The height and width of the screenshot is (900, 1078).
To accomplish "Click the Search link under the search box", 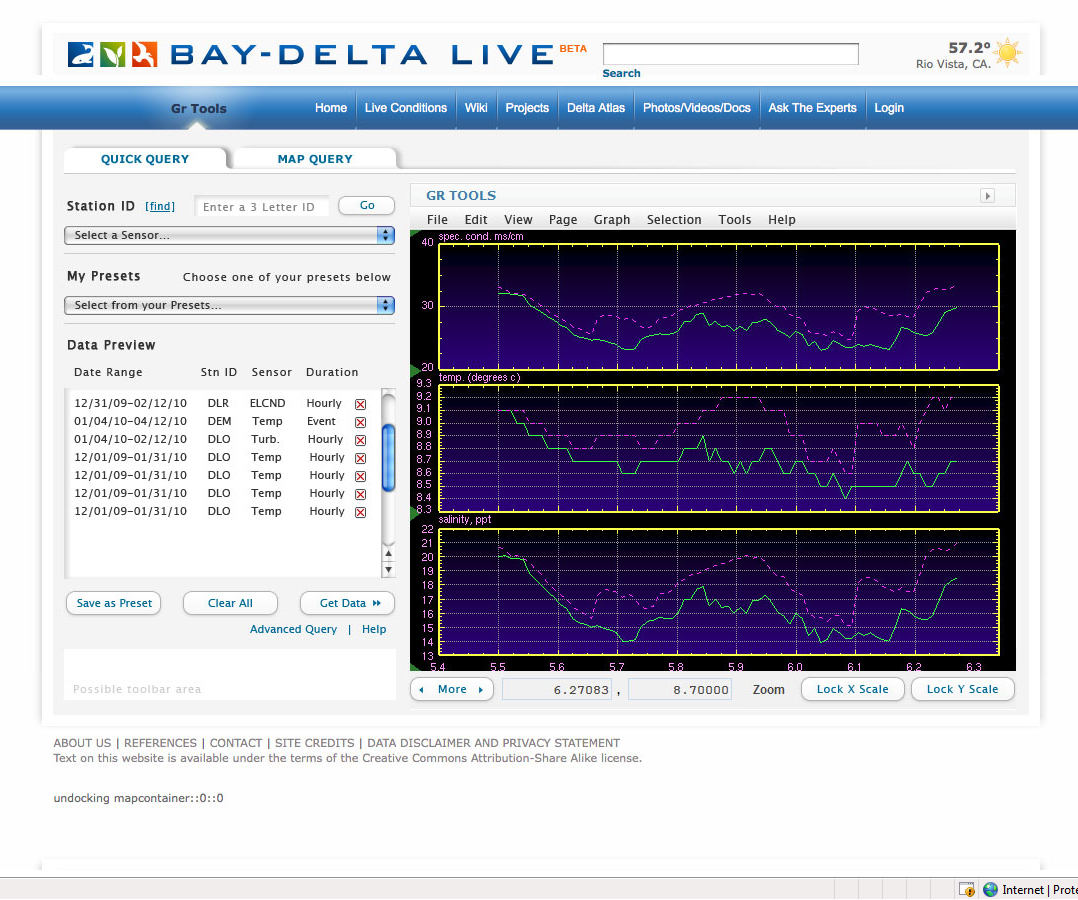I will (622, 74).
